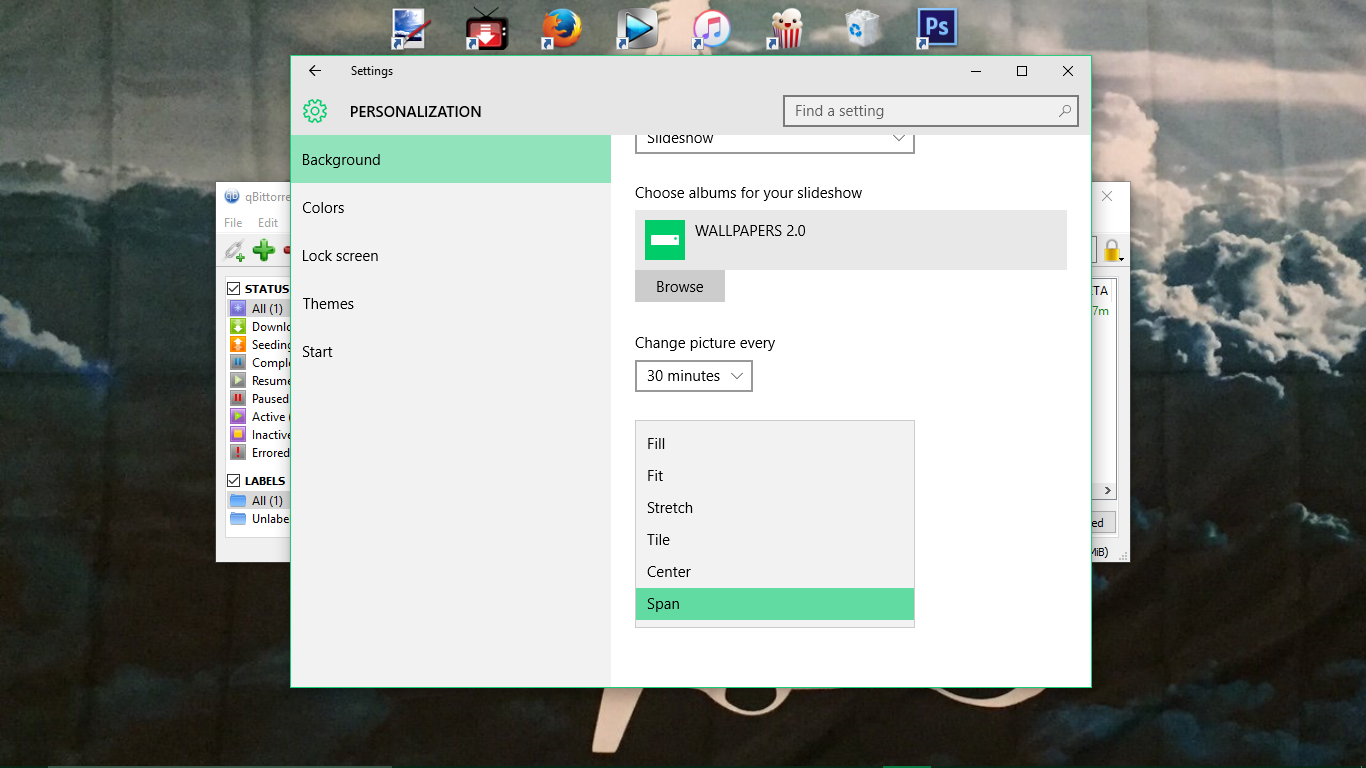
Task: Open the Themes section in sidebar
Action: click(328, 304)
